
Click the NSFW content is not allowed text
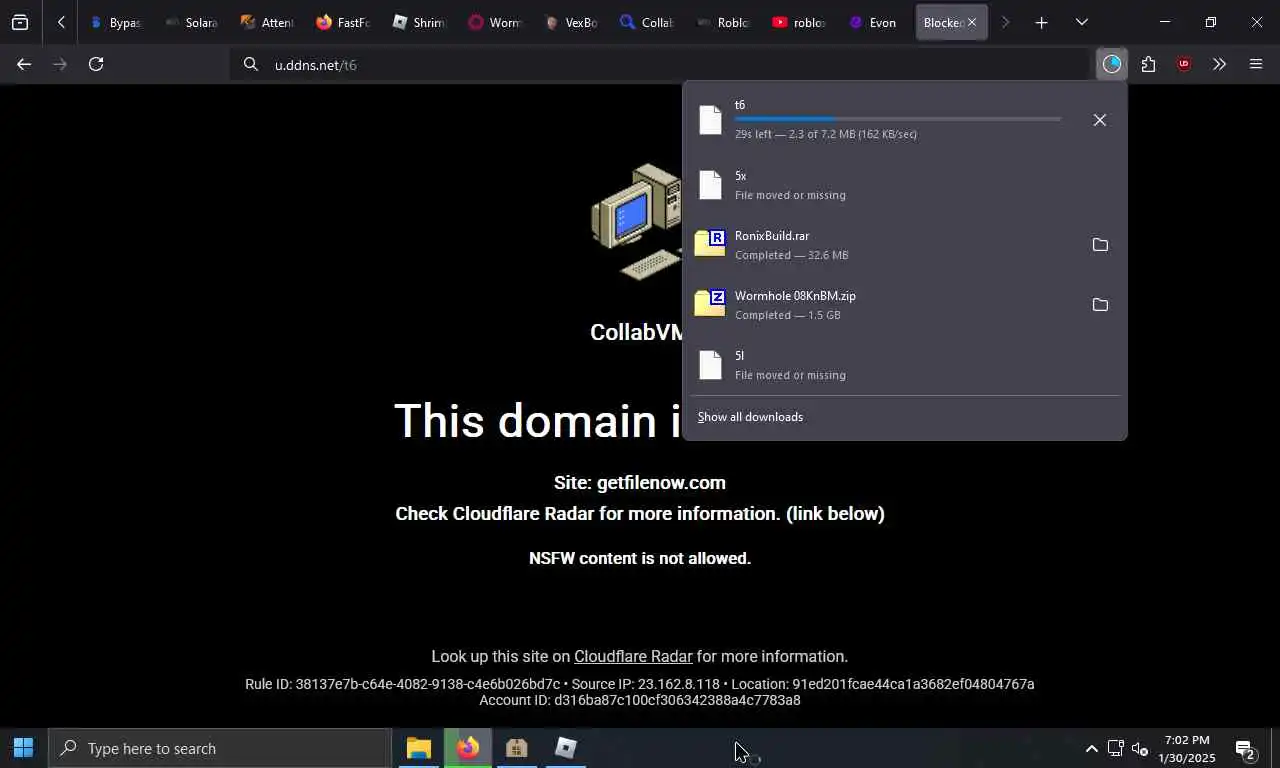click(640, 558)
